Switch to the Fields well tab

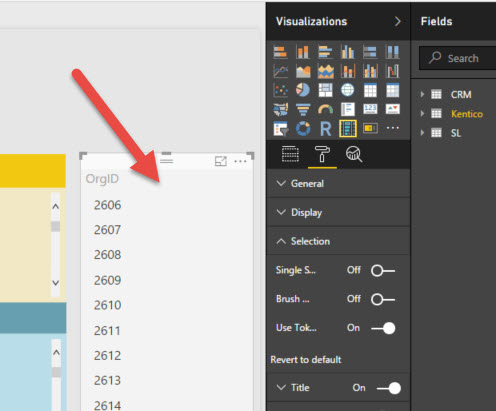(x=290, y=154)
